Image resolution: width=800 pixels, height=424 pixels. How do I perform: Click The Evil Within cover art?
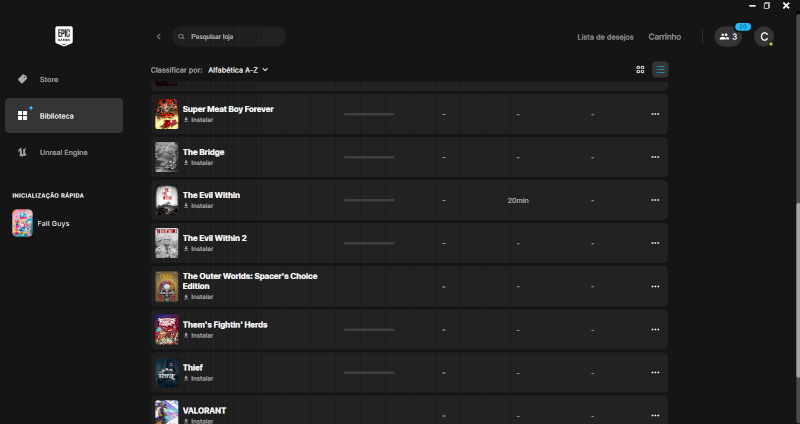(166, 200)
